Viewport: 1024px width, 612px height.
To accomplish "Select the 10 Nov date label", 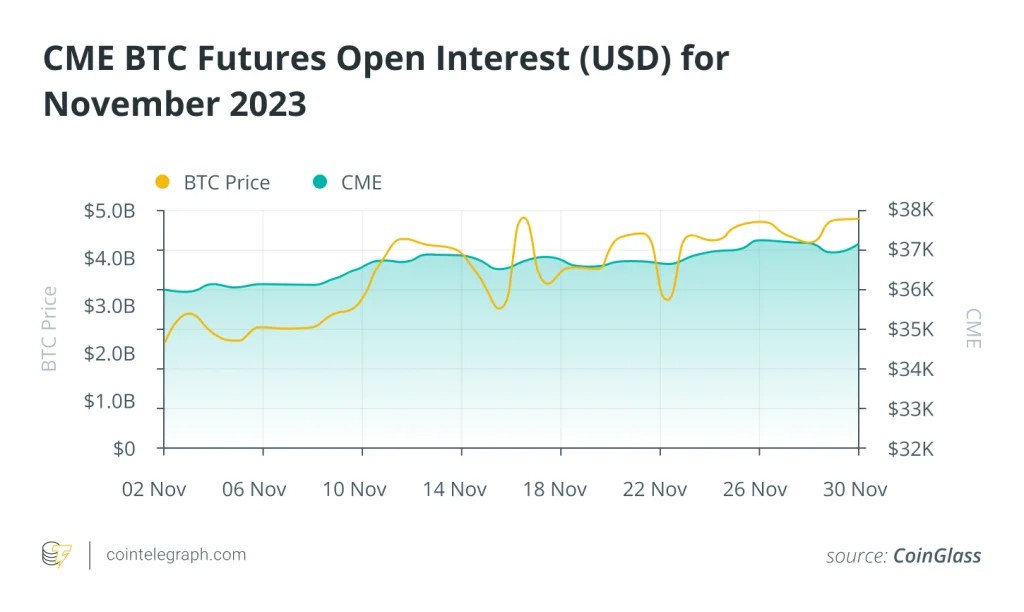I will point(354,489).
